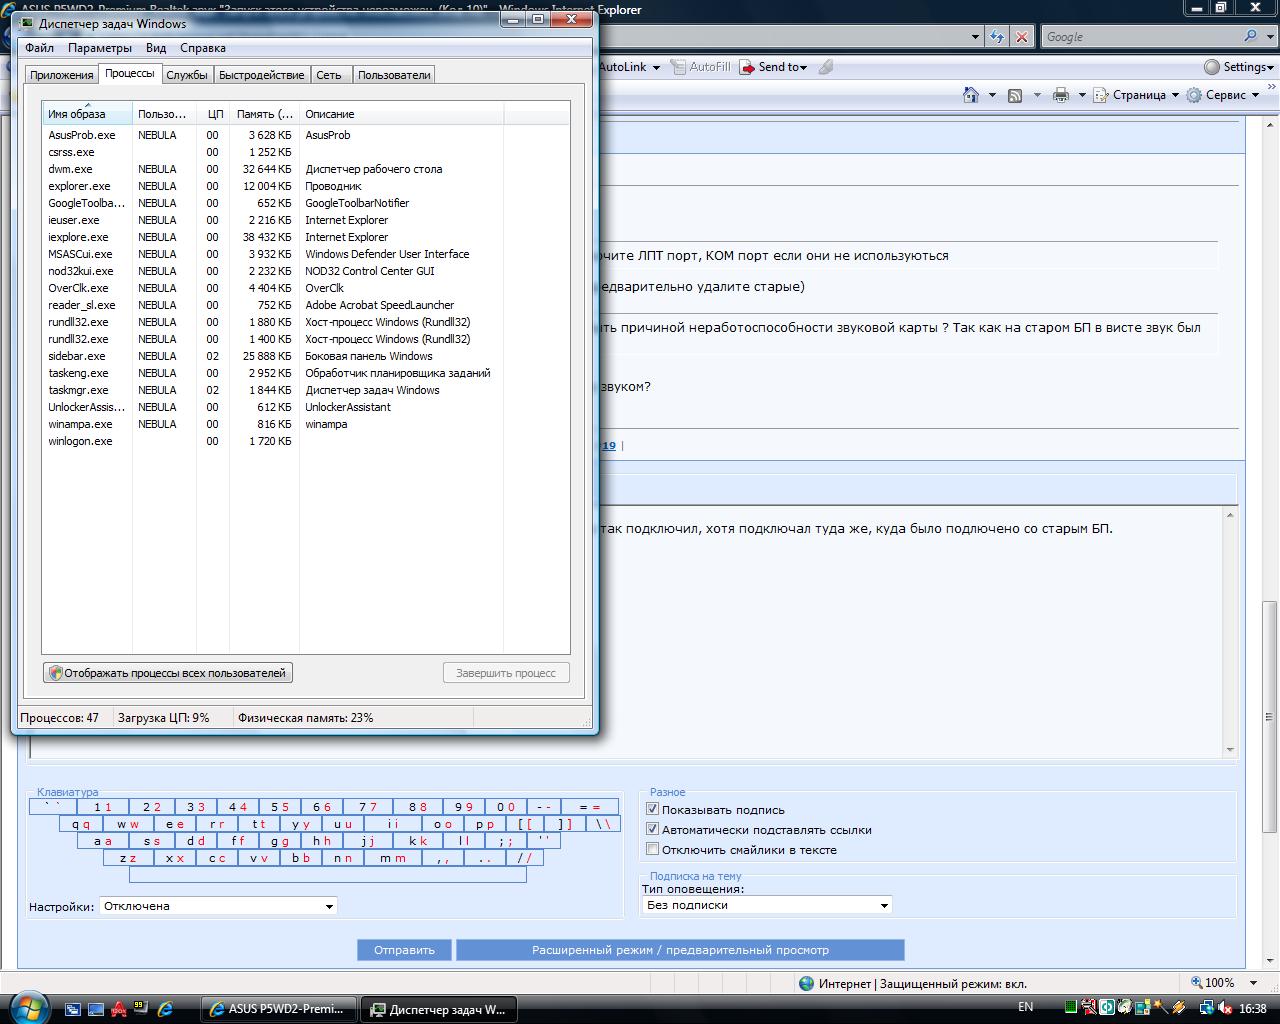Open the Справка menu
Image resolution: width=1280 pixels, height=1024 pixels.
pyautogui.click(x=203, y=48)
